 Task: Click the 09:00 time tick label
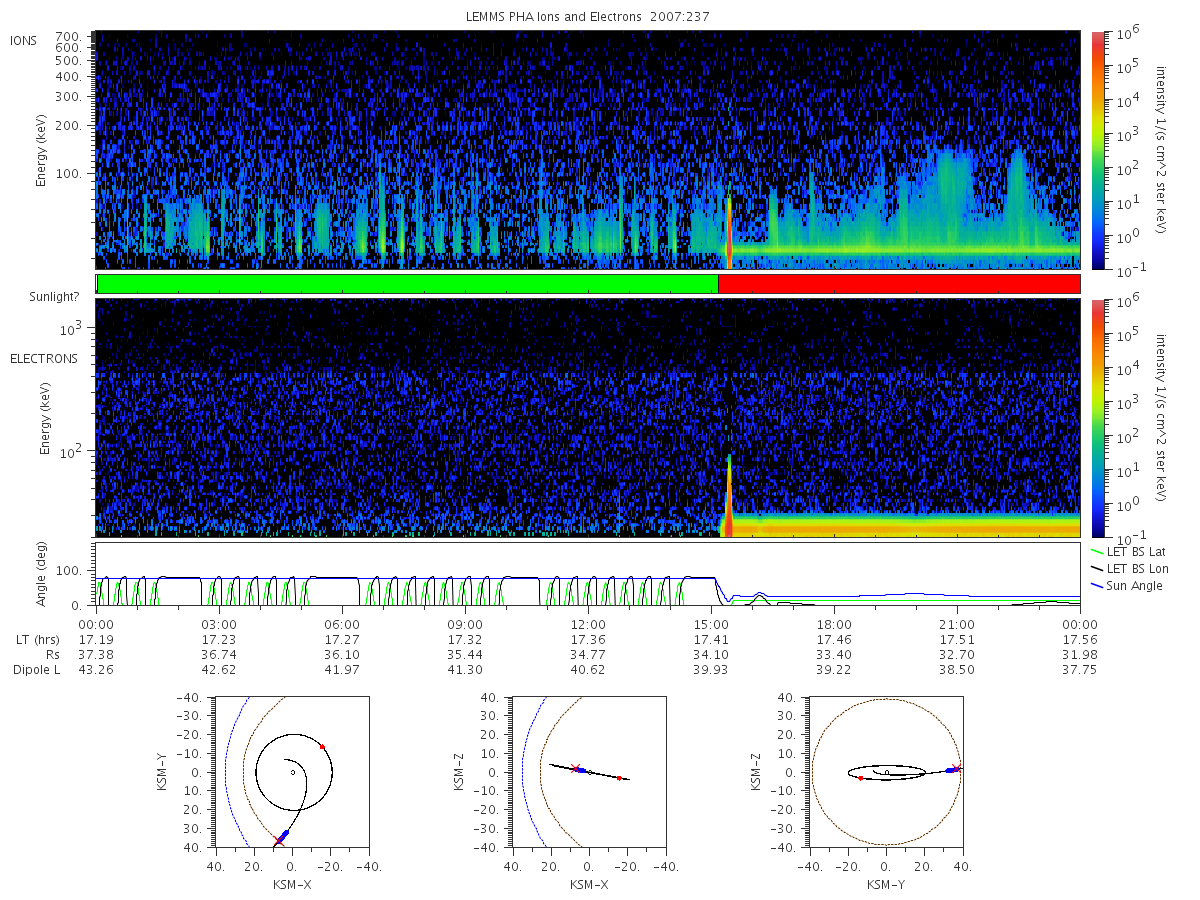465,624
